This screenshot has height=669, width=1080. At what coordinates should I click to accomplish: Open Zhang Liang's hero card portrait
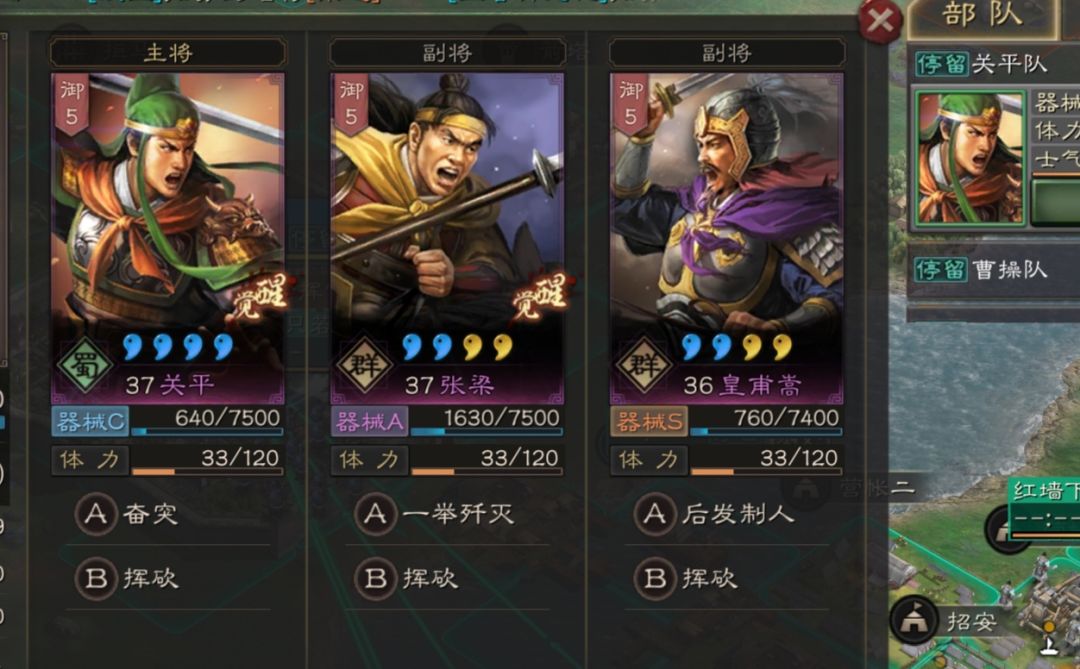pos(447,238)
